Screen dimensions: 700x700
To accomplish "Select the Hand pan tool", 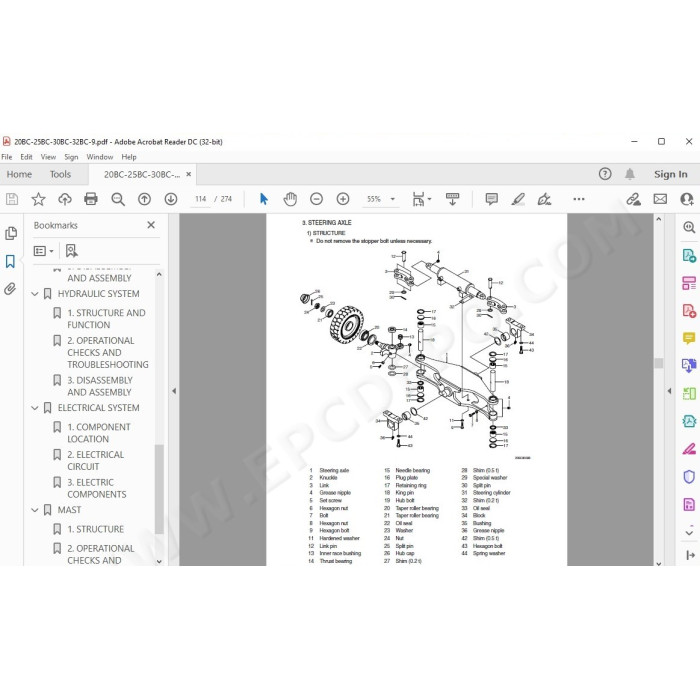I will pos(290,199).
